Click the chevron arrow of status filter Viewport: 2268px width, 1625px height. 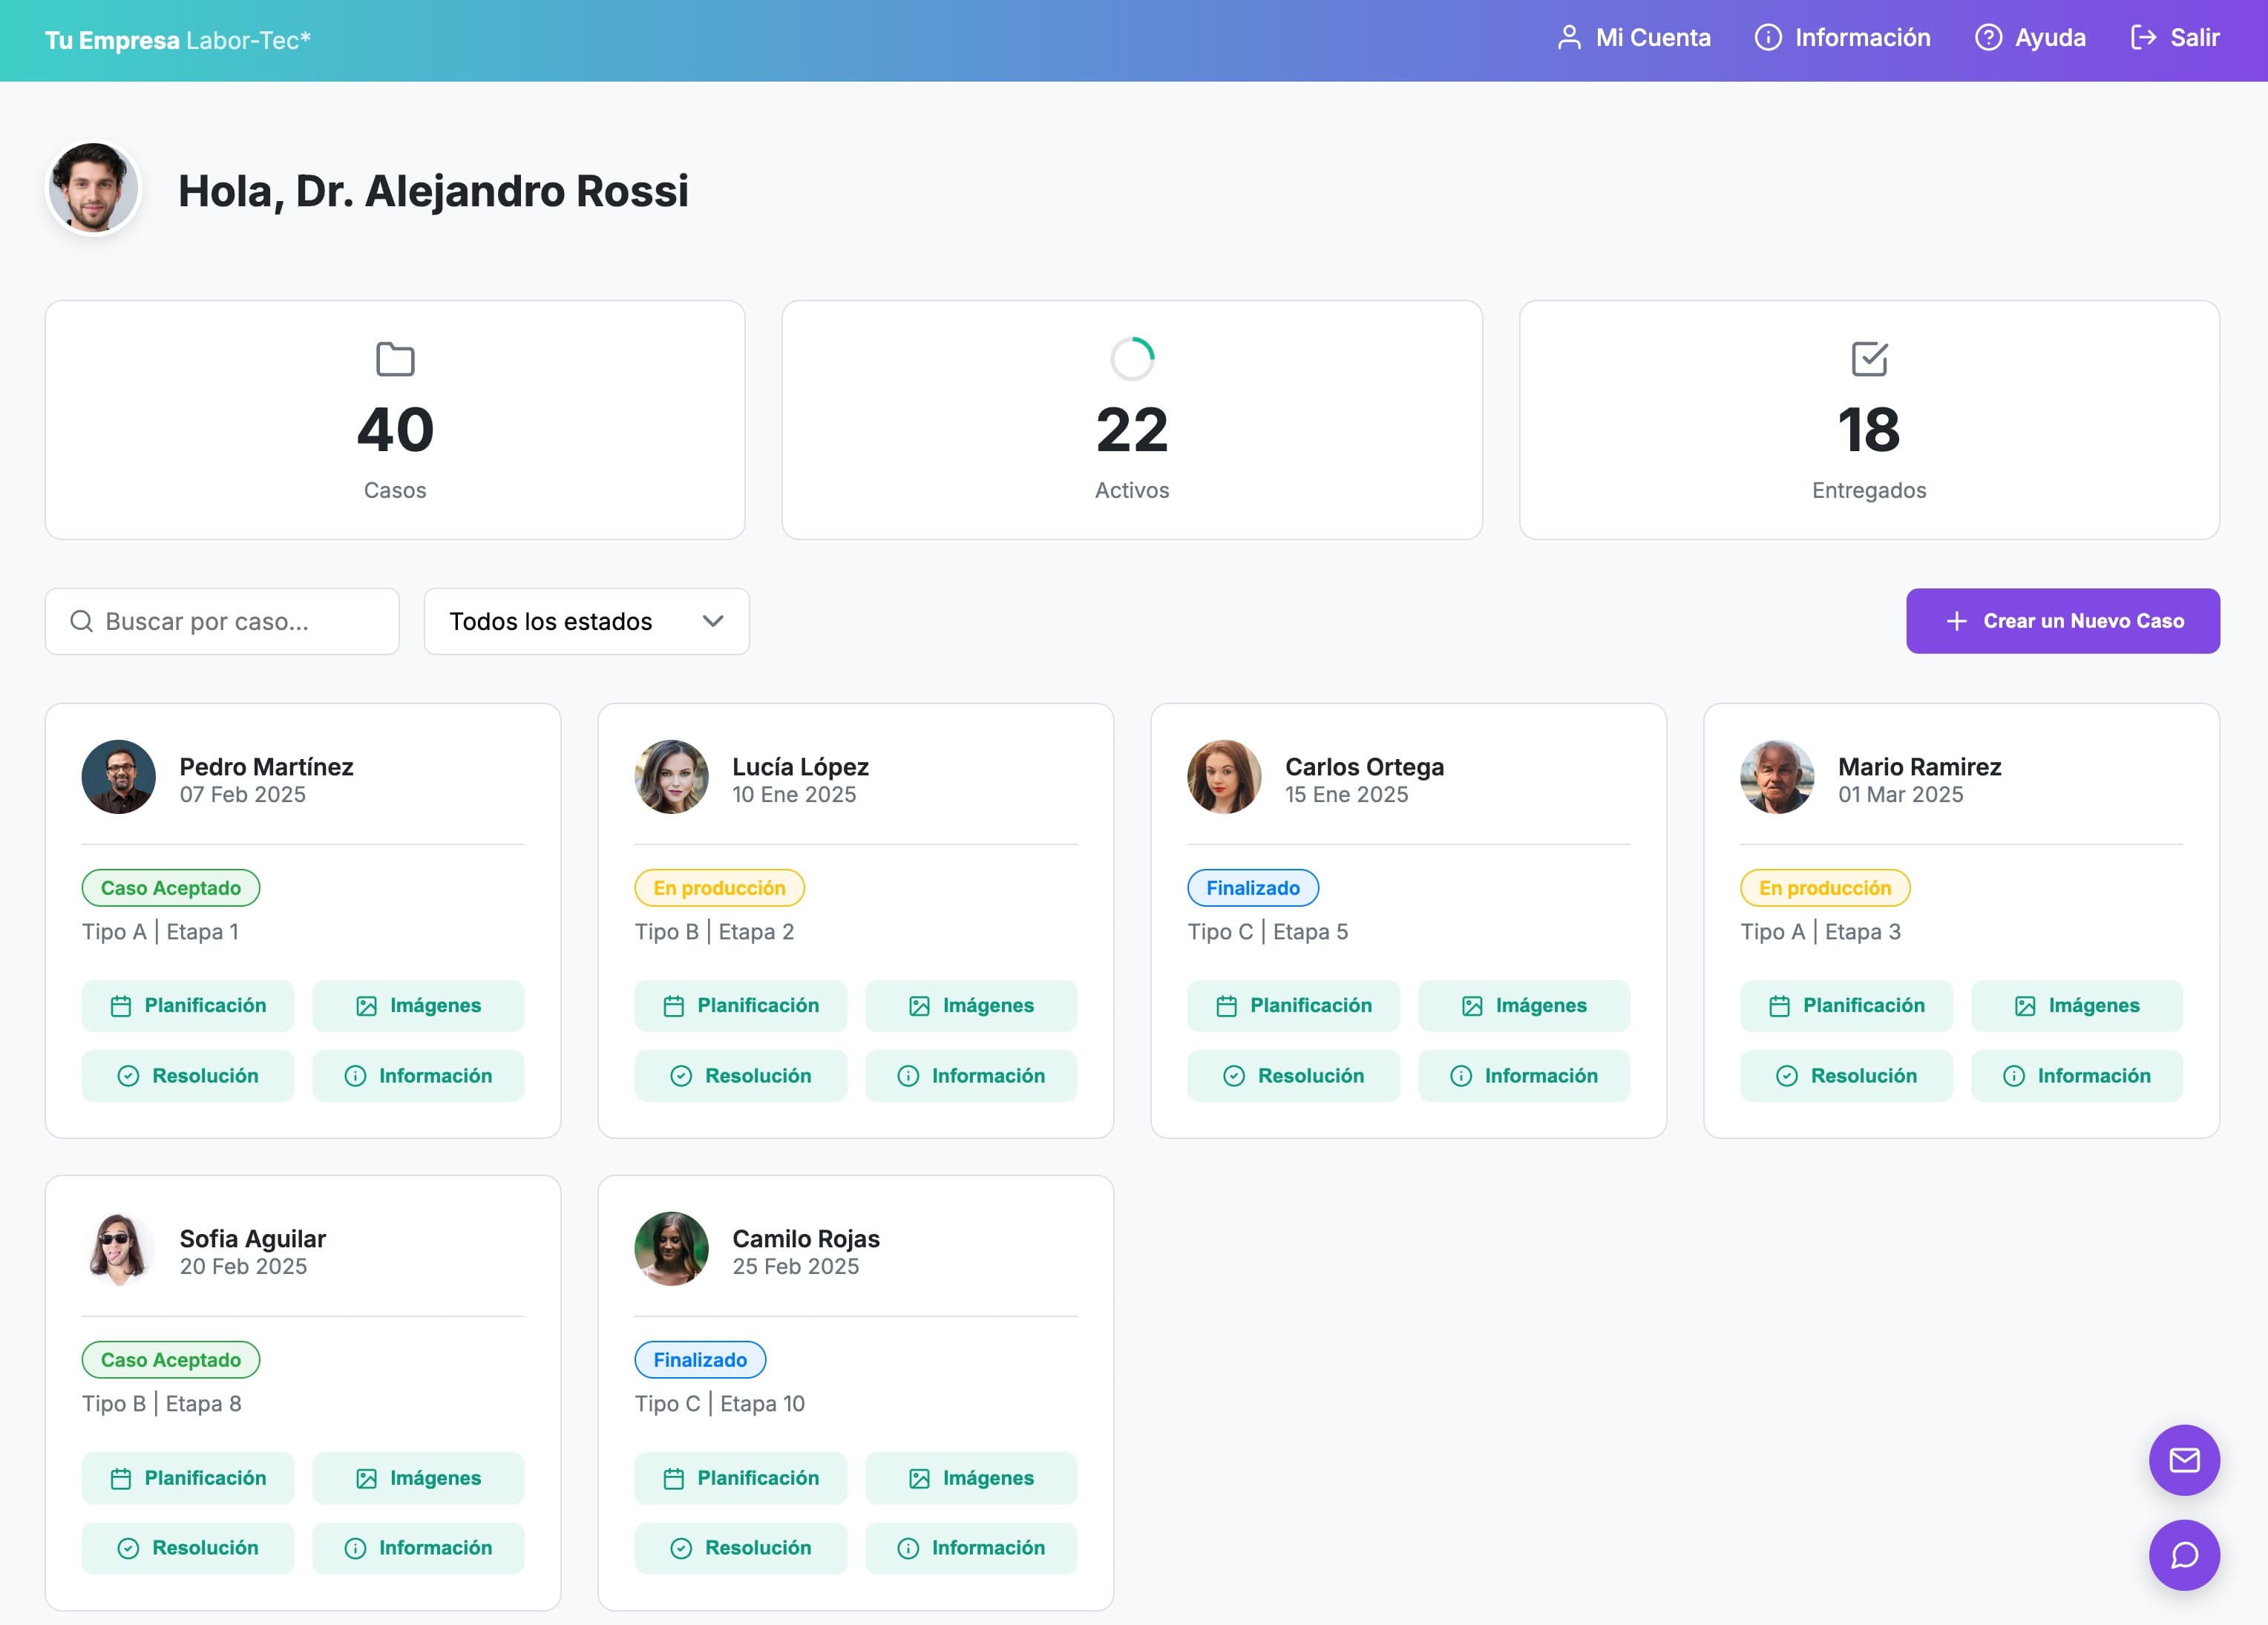point(713,621)
